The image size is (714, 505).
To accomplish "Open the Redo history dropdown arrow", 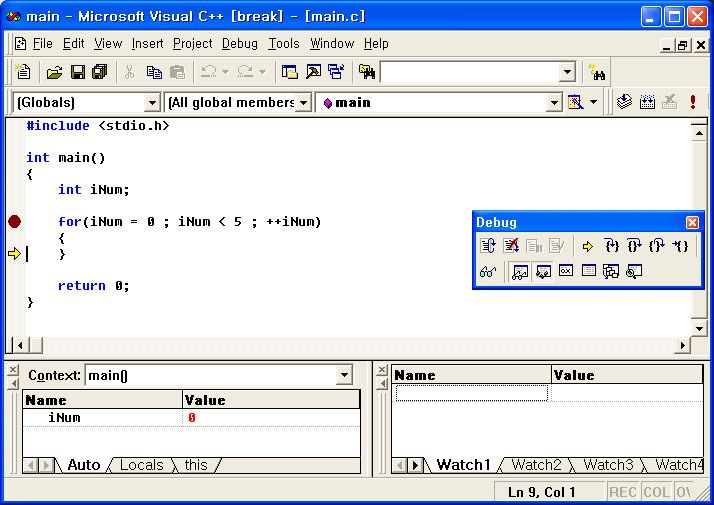I will click(262, 72).
